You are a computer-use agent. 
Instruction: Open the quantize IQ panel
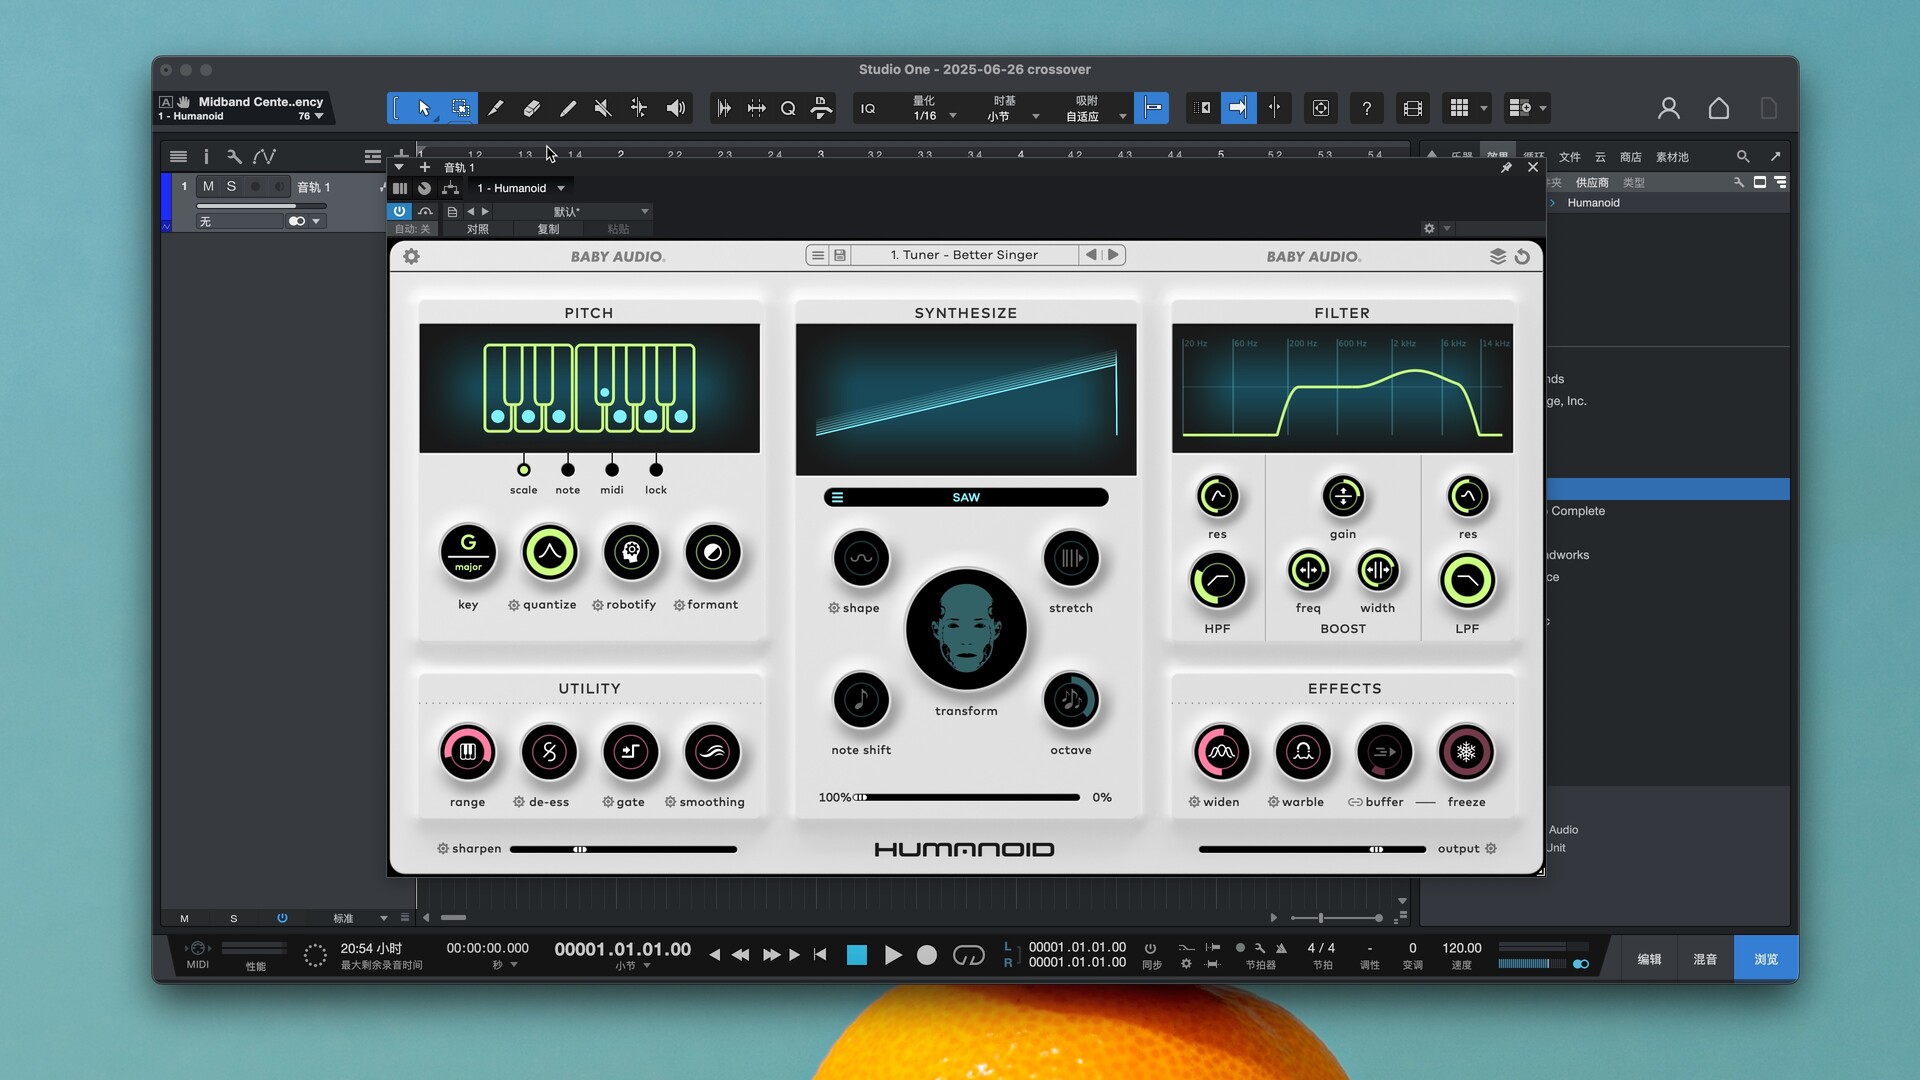point(868,108)
